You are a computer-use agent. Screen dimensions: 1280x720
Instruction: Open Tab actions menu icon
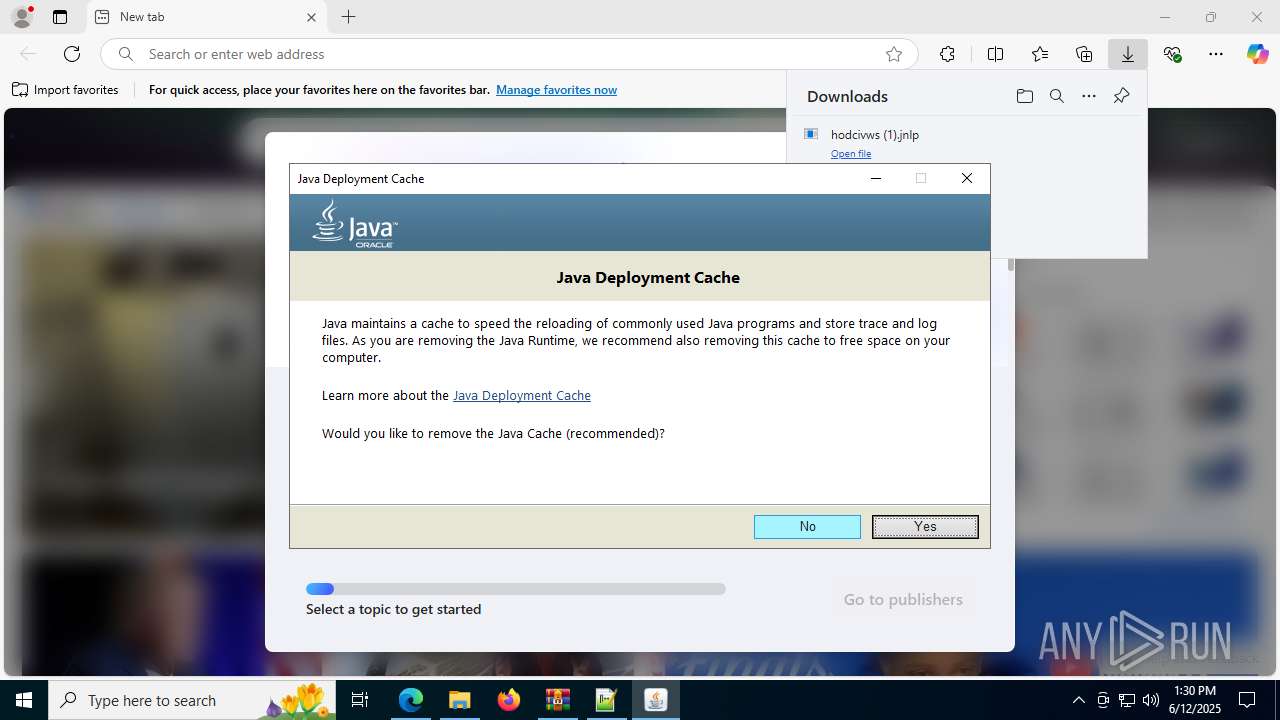point(60,17)
